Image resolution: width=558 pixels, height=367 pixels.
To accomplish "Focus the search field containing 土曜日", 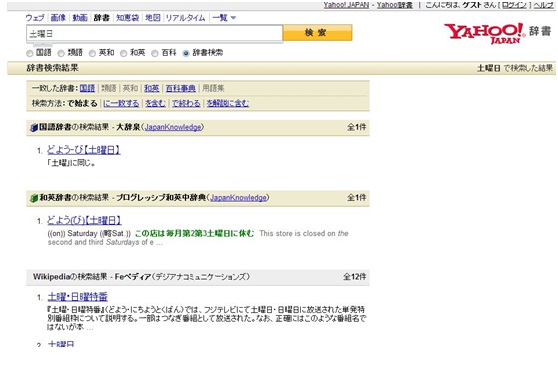I will coord(154,34).
